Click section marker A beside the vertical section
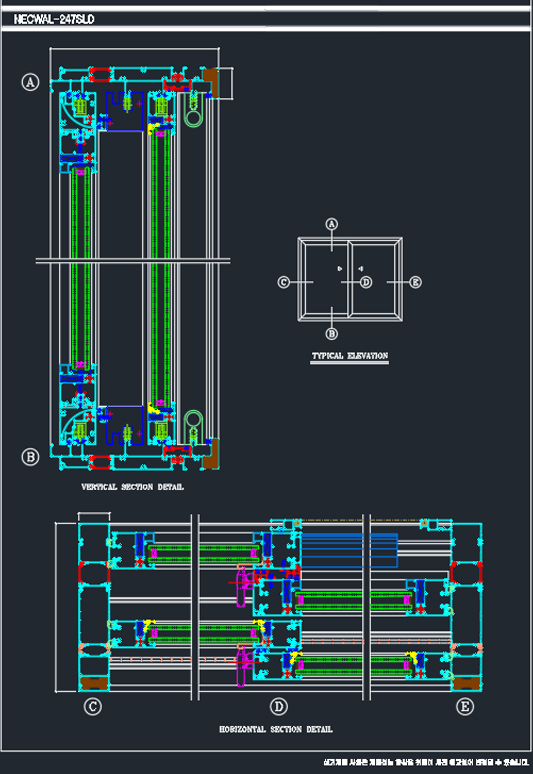 [31, 82]
